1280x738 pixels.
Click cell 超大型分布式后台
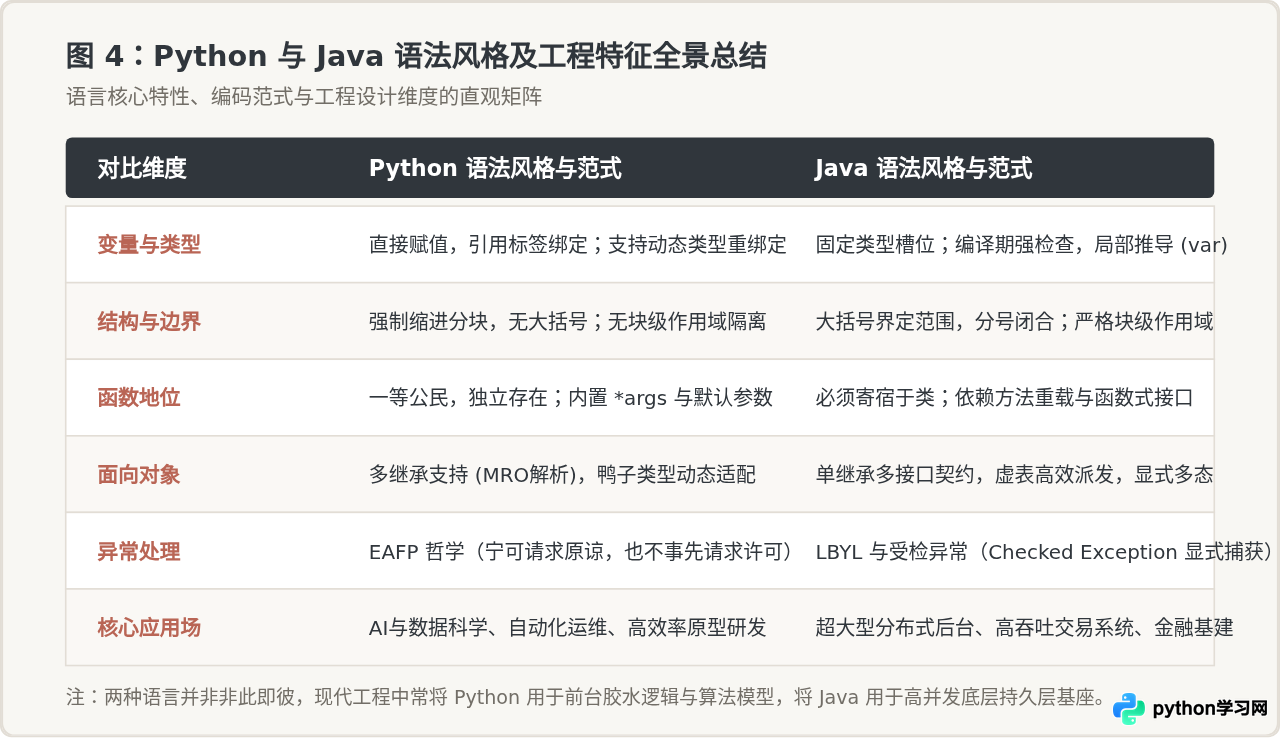click(x=1024, y=627)
